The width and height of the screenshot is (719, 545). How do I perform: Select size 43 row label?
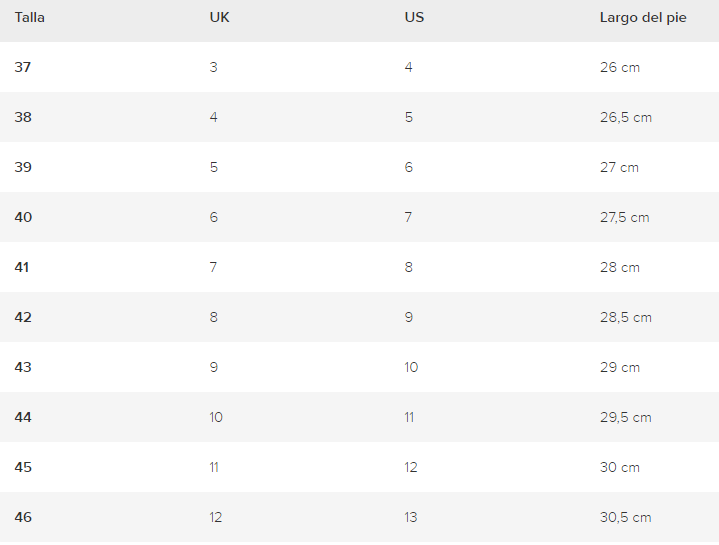[x=23, y=367]
